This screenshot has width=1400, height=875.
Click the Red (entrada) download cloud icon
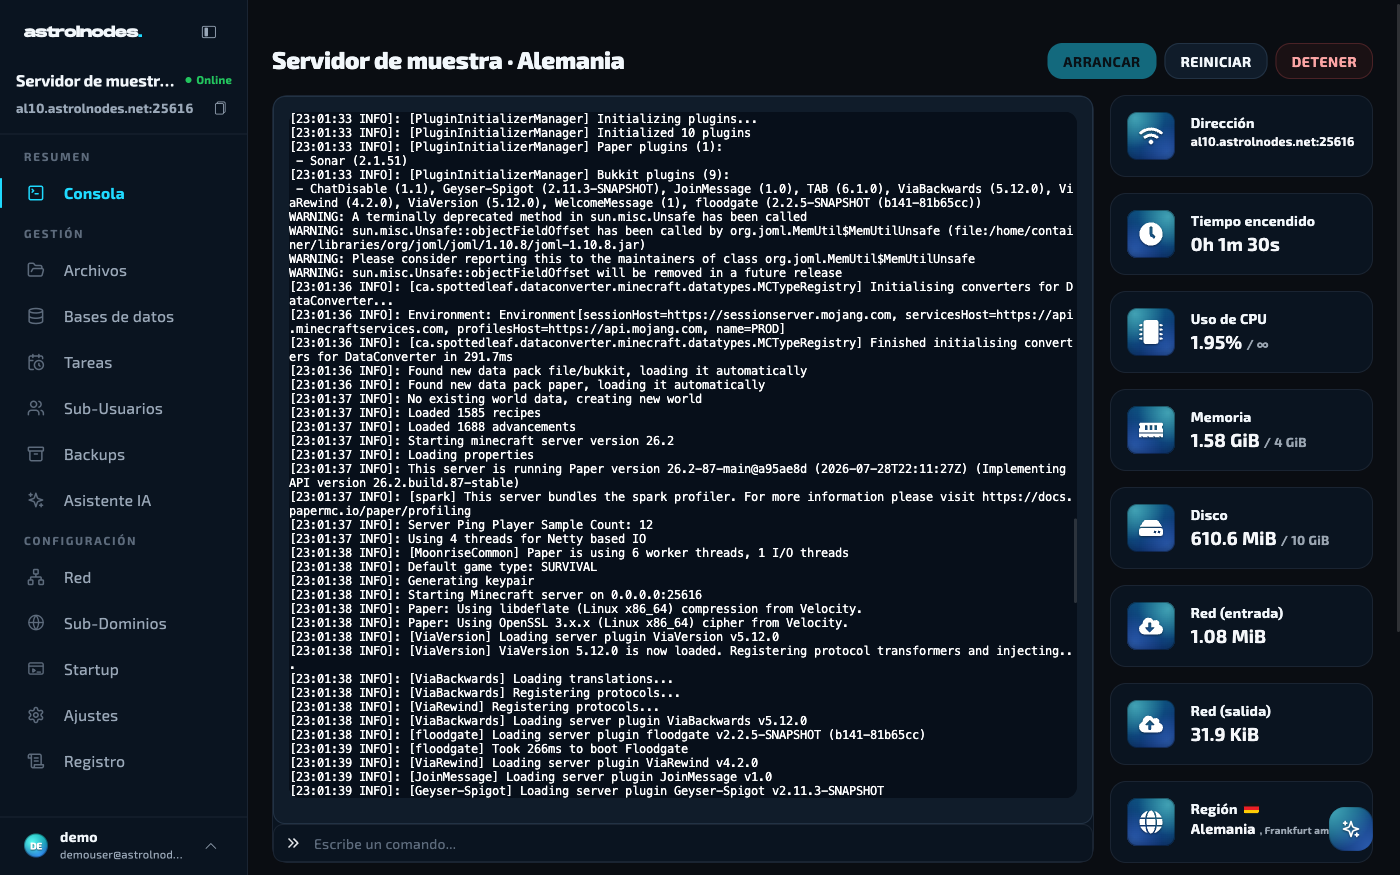pyautogui.click(x=1151, y=626)
